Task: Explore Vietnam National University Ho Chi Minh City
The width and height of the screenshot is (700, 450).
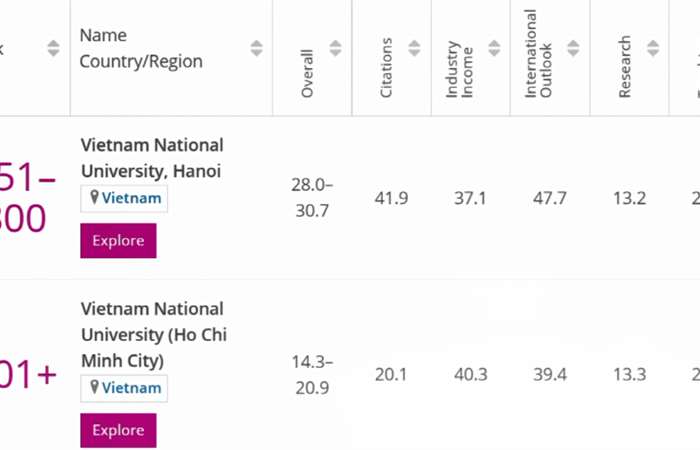Action: [118, 430]
